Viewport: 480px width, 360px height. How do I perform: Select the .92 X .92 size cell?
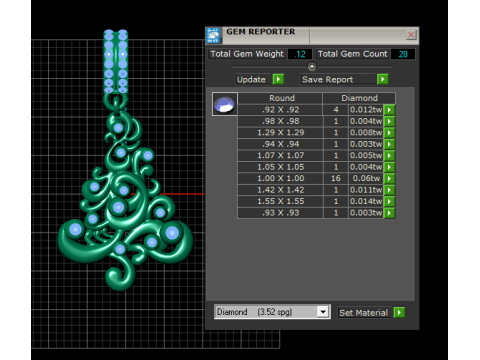[280, 110]
